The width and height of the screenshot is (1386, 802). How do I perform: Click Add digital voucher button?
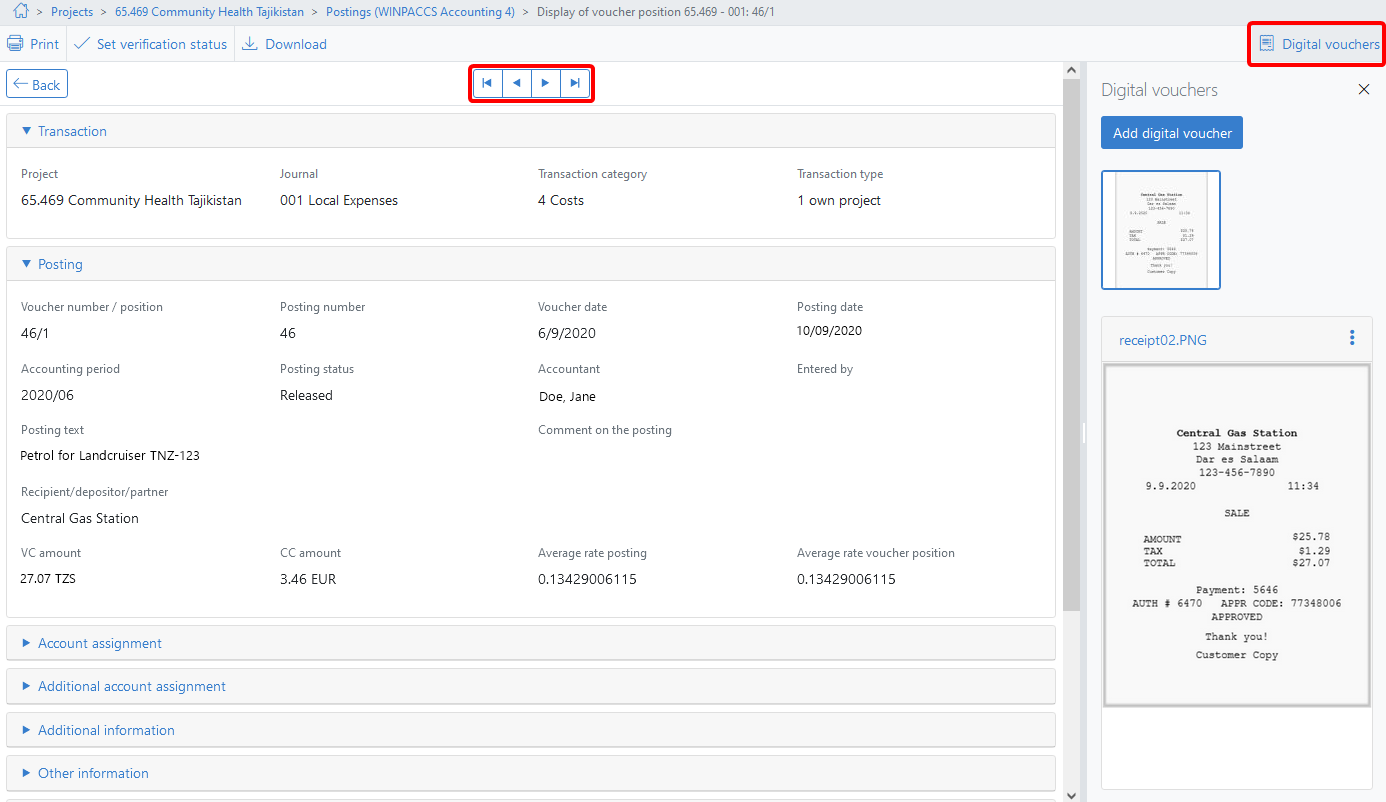[x=1171, y=133]
